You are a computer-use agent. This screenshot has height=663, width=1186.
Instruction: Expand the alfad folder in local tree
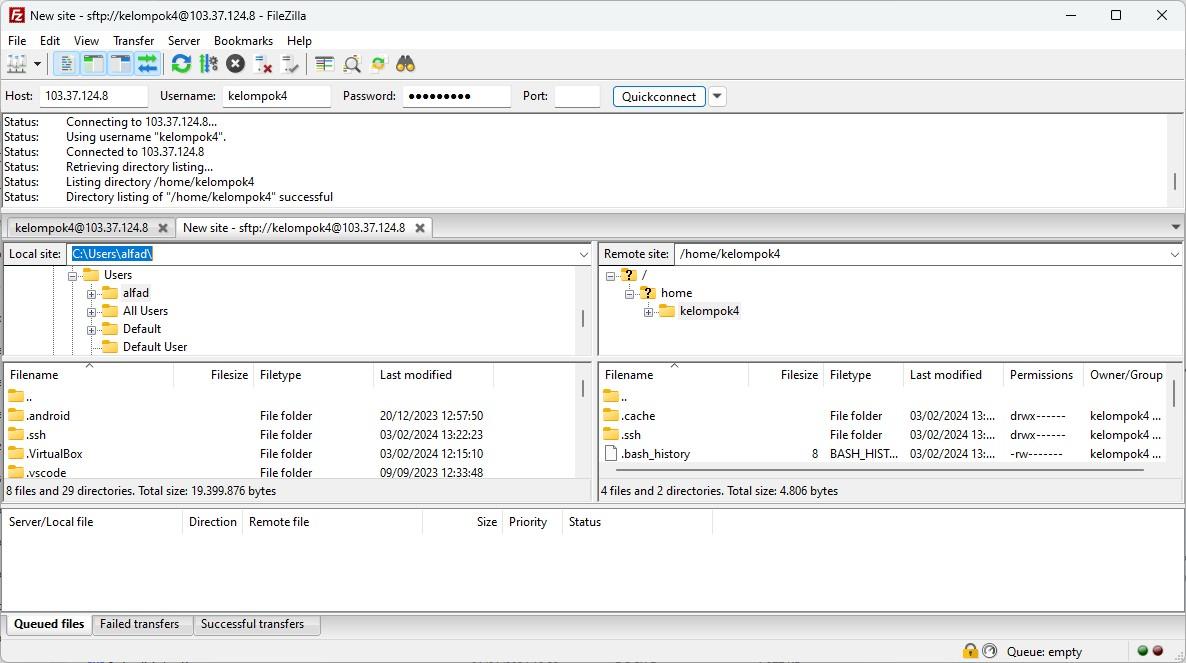point(91,294)
